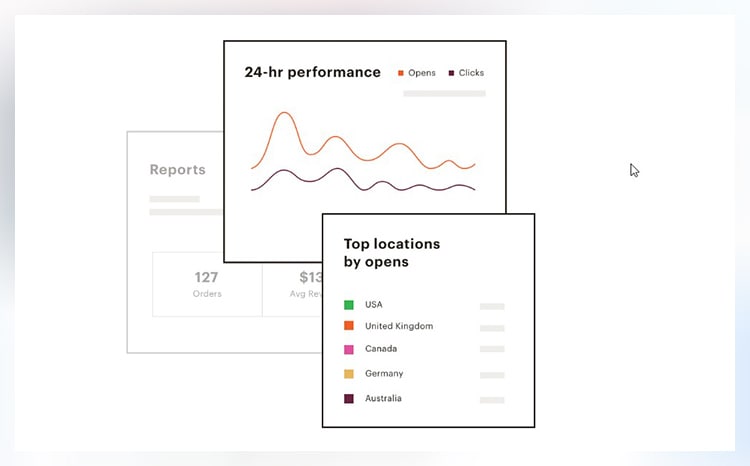Click the 24-hr performance title
This screenshot has width=750, height=466.
pyautogui.click(x=312, y=72)
